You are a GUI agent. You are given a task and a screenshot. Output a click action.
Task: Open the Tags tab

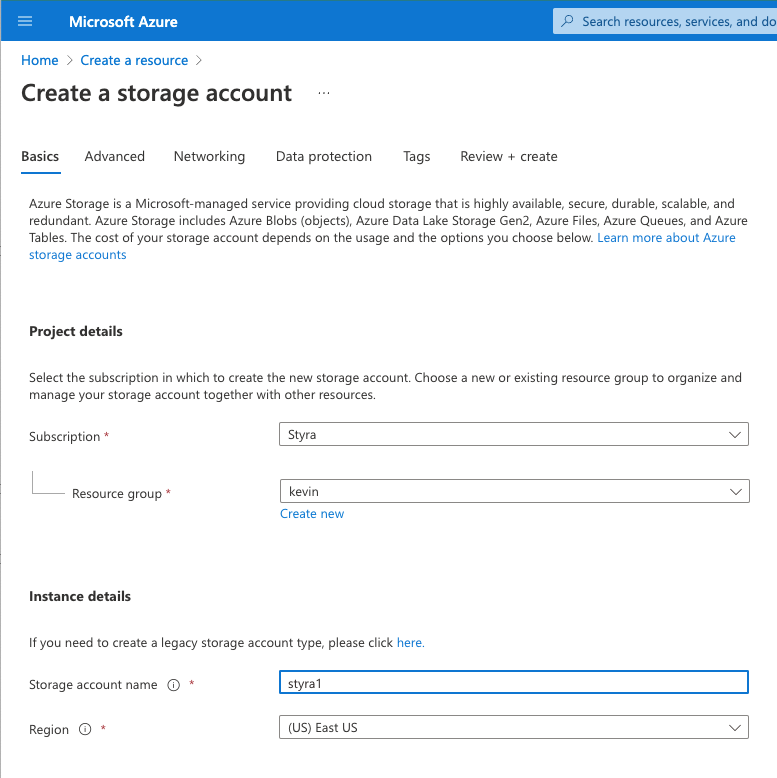pyautogui.click(x=416, y=156)
